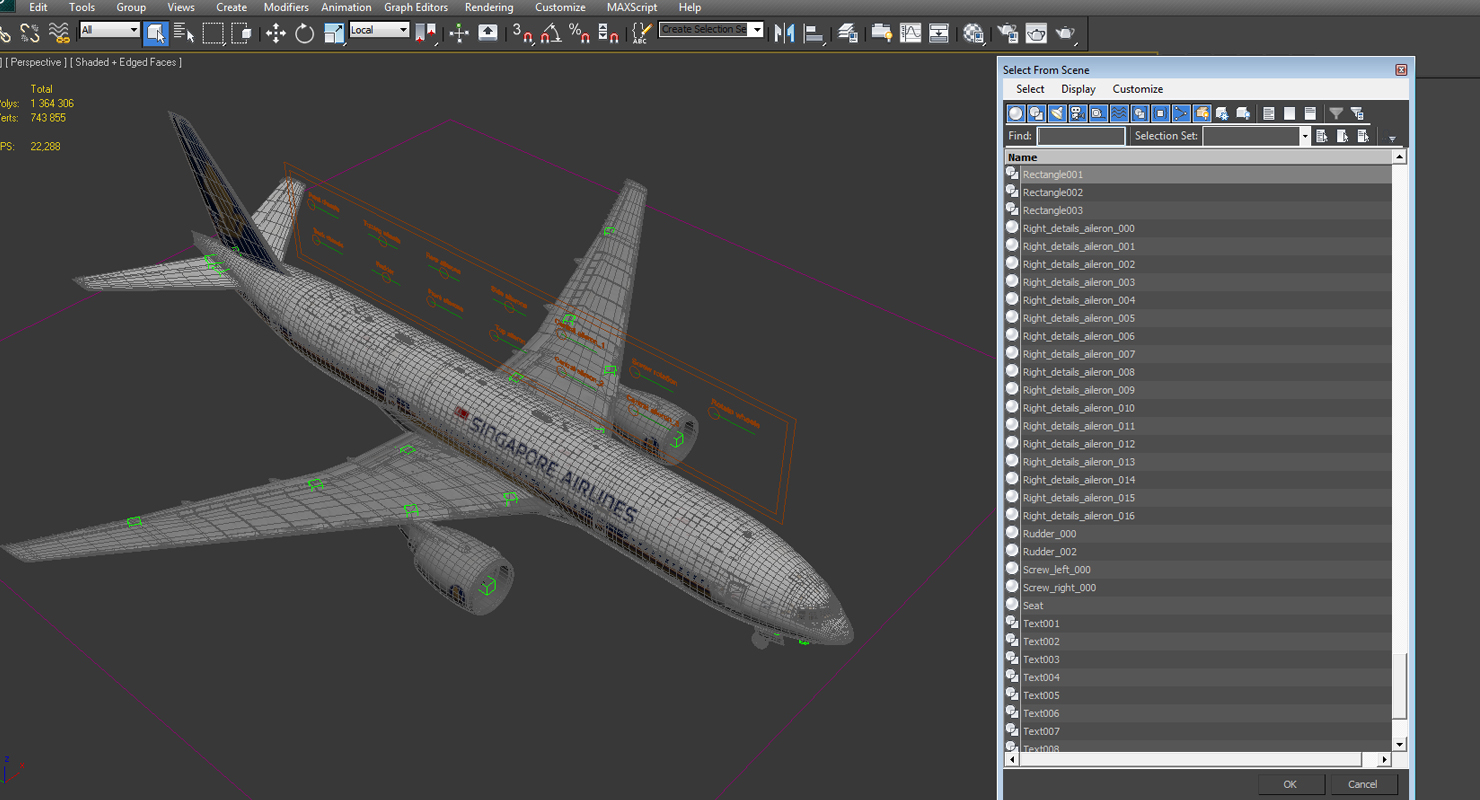Activate Select and Move tool
Image resolution: width=1480 pixels, height=800 pixels.
[x=276, y=33]
